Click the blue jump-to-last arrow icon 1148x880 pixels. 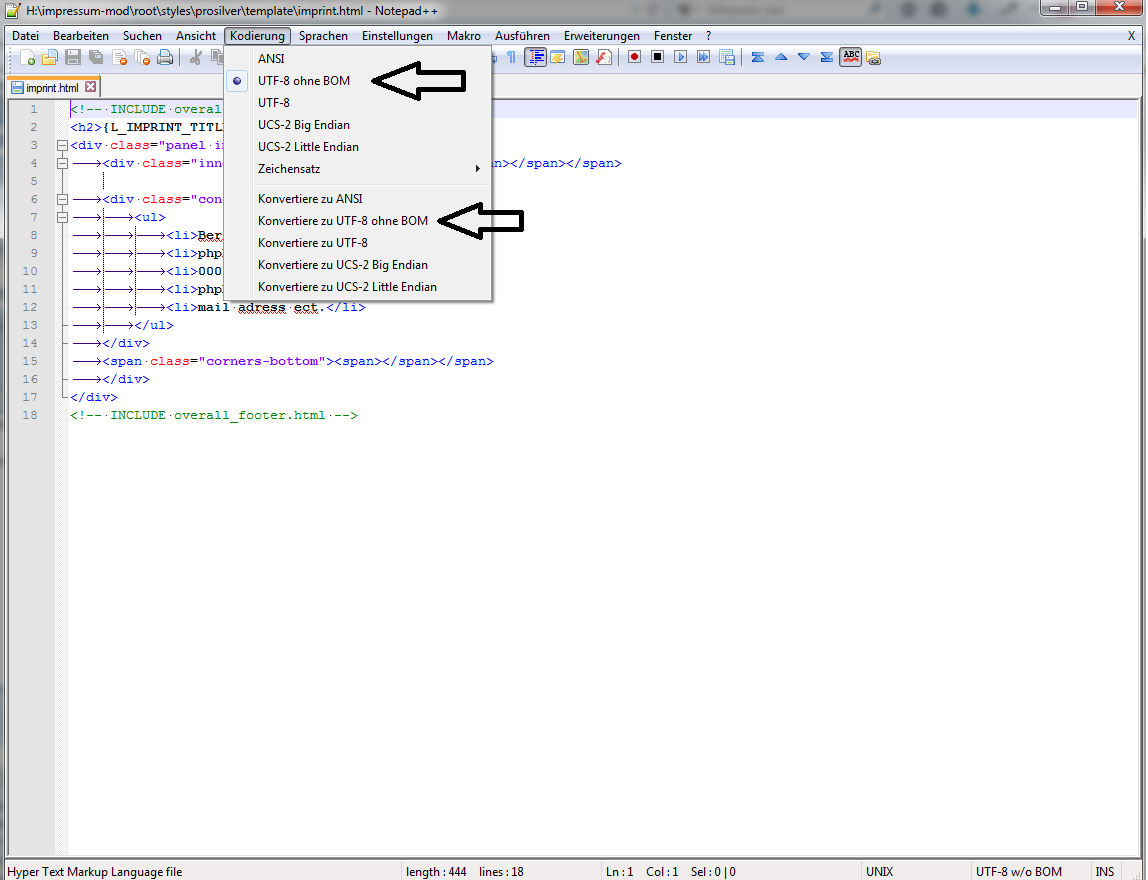pyautogui.click(x=827, y=57)
